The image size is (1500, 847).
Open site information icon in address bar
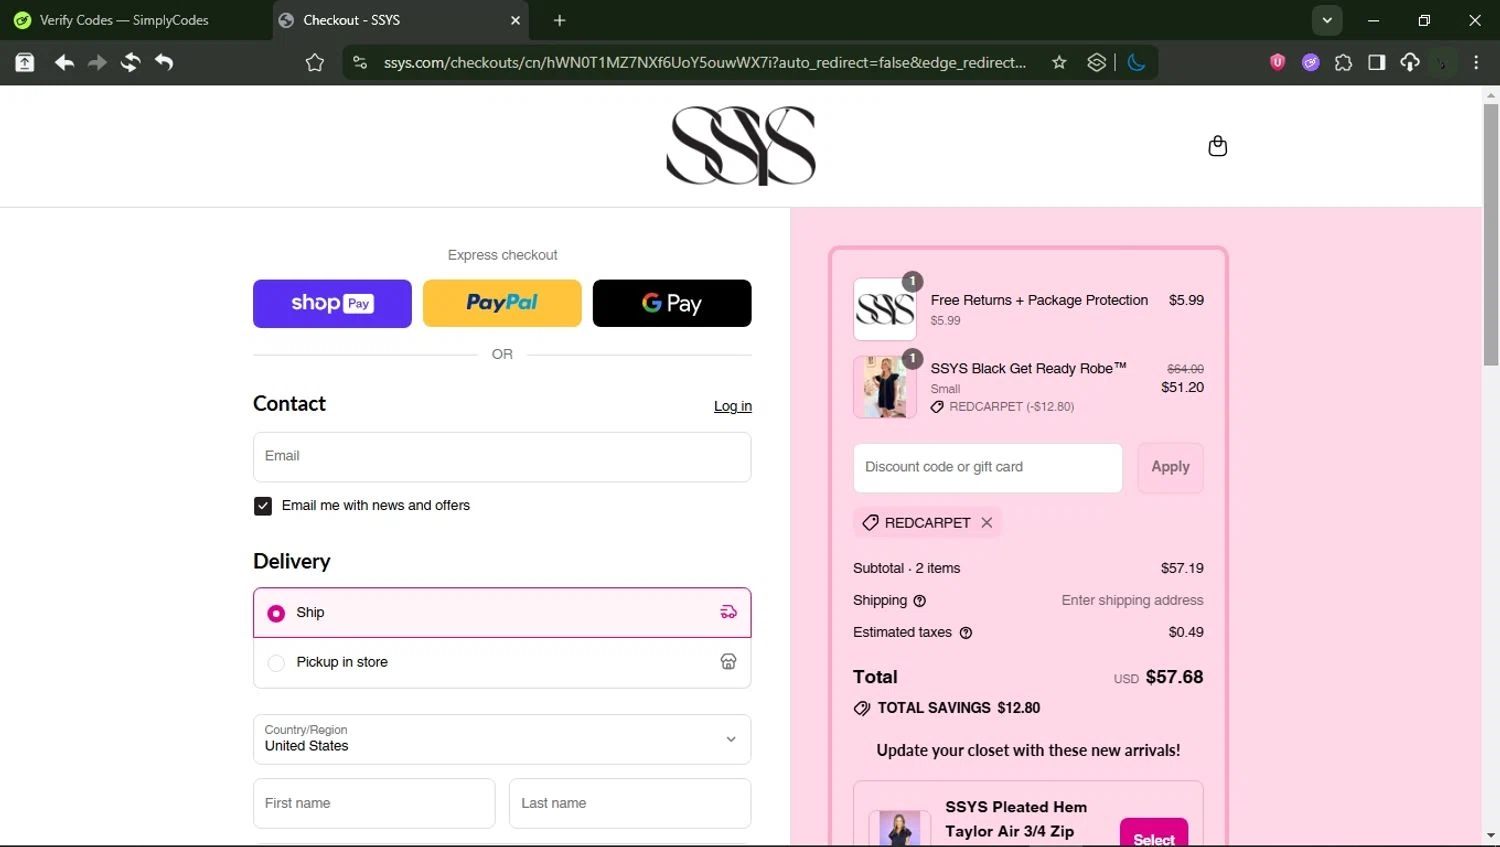[x=360, y=62]
